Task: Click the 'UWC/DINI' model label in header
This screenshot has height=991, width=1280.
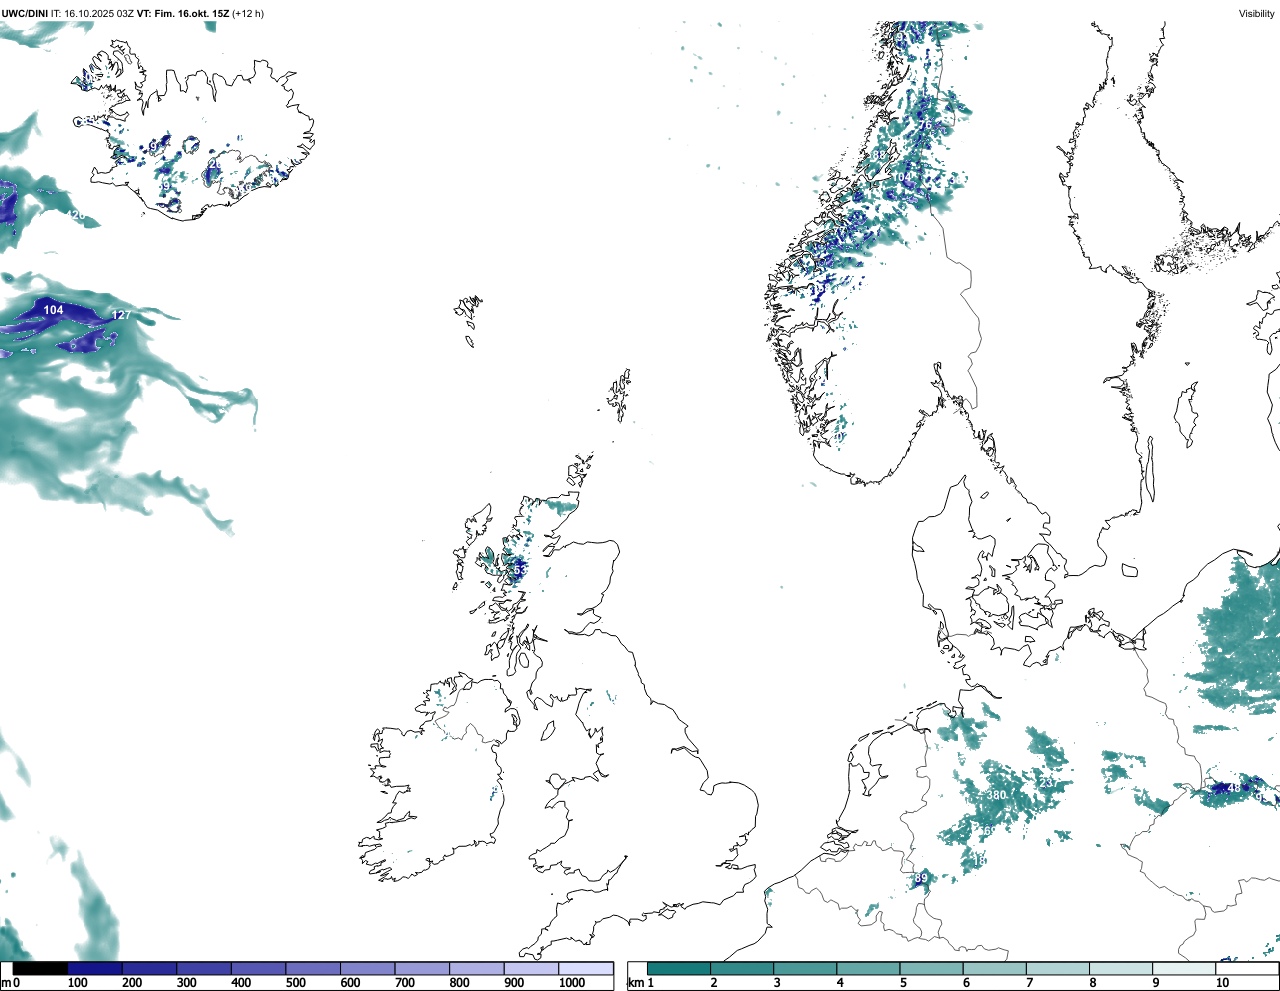Action: click(24, 13)
